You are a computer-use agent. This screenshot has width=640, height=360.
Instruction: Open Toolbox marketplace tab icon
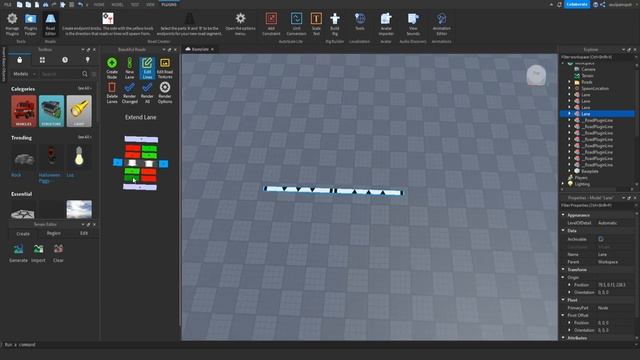20,60
